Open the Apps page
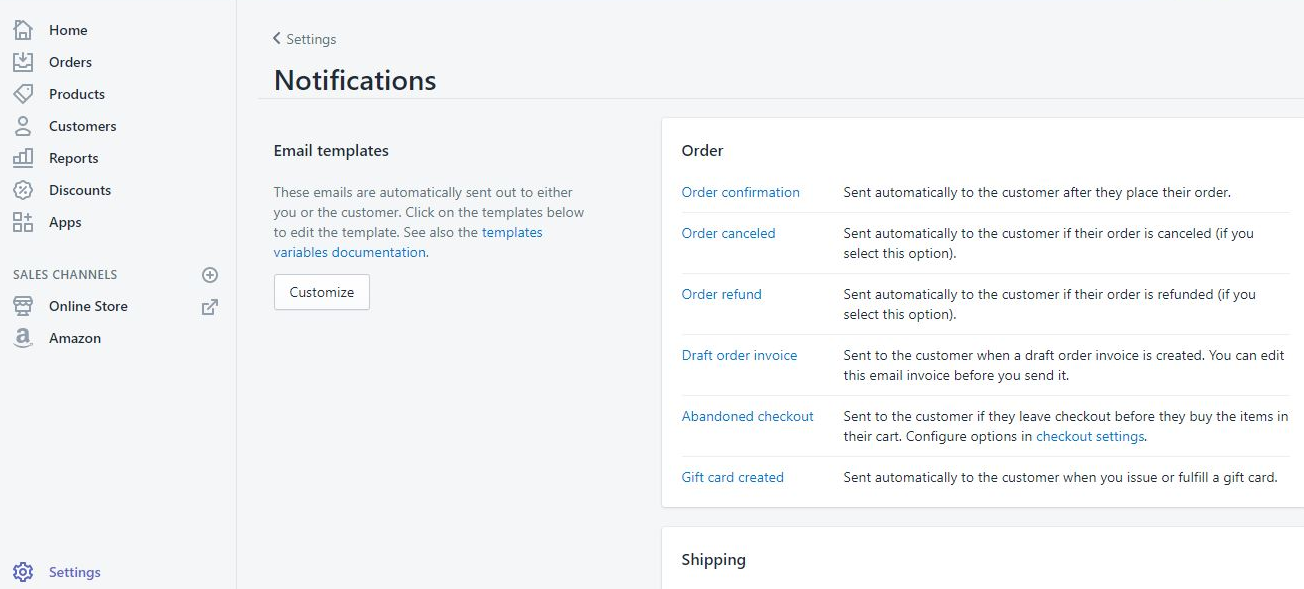Viewport: 1304px width, 589px height. coord(65,222)
